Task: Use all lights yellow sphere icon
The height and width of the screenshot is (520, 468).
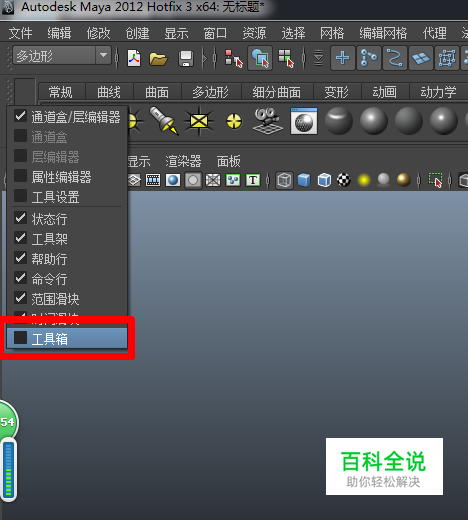Action: (364, 180)
